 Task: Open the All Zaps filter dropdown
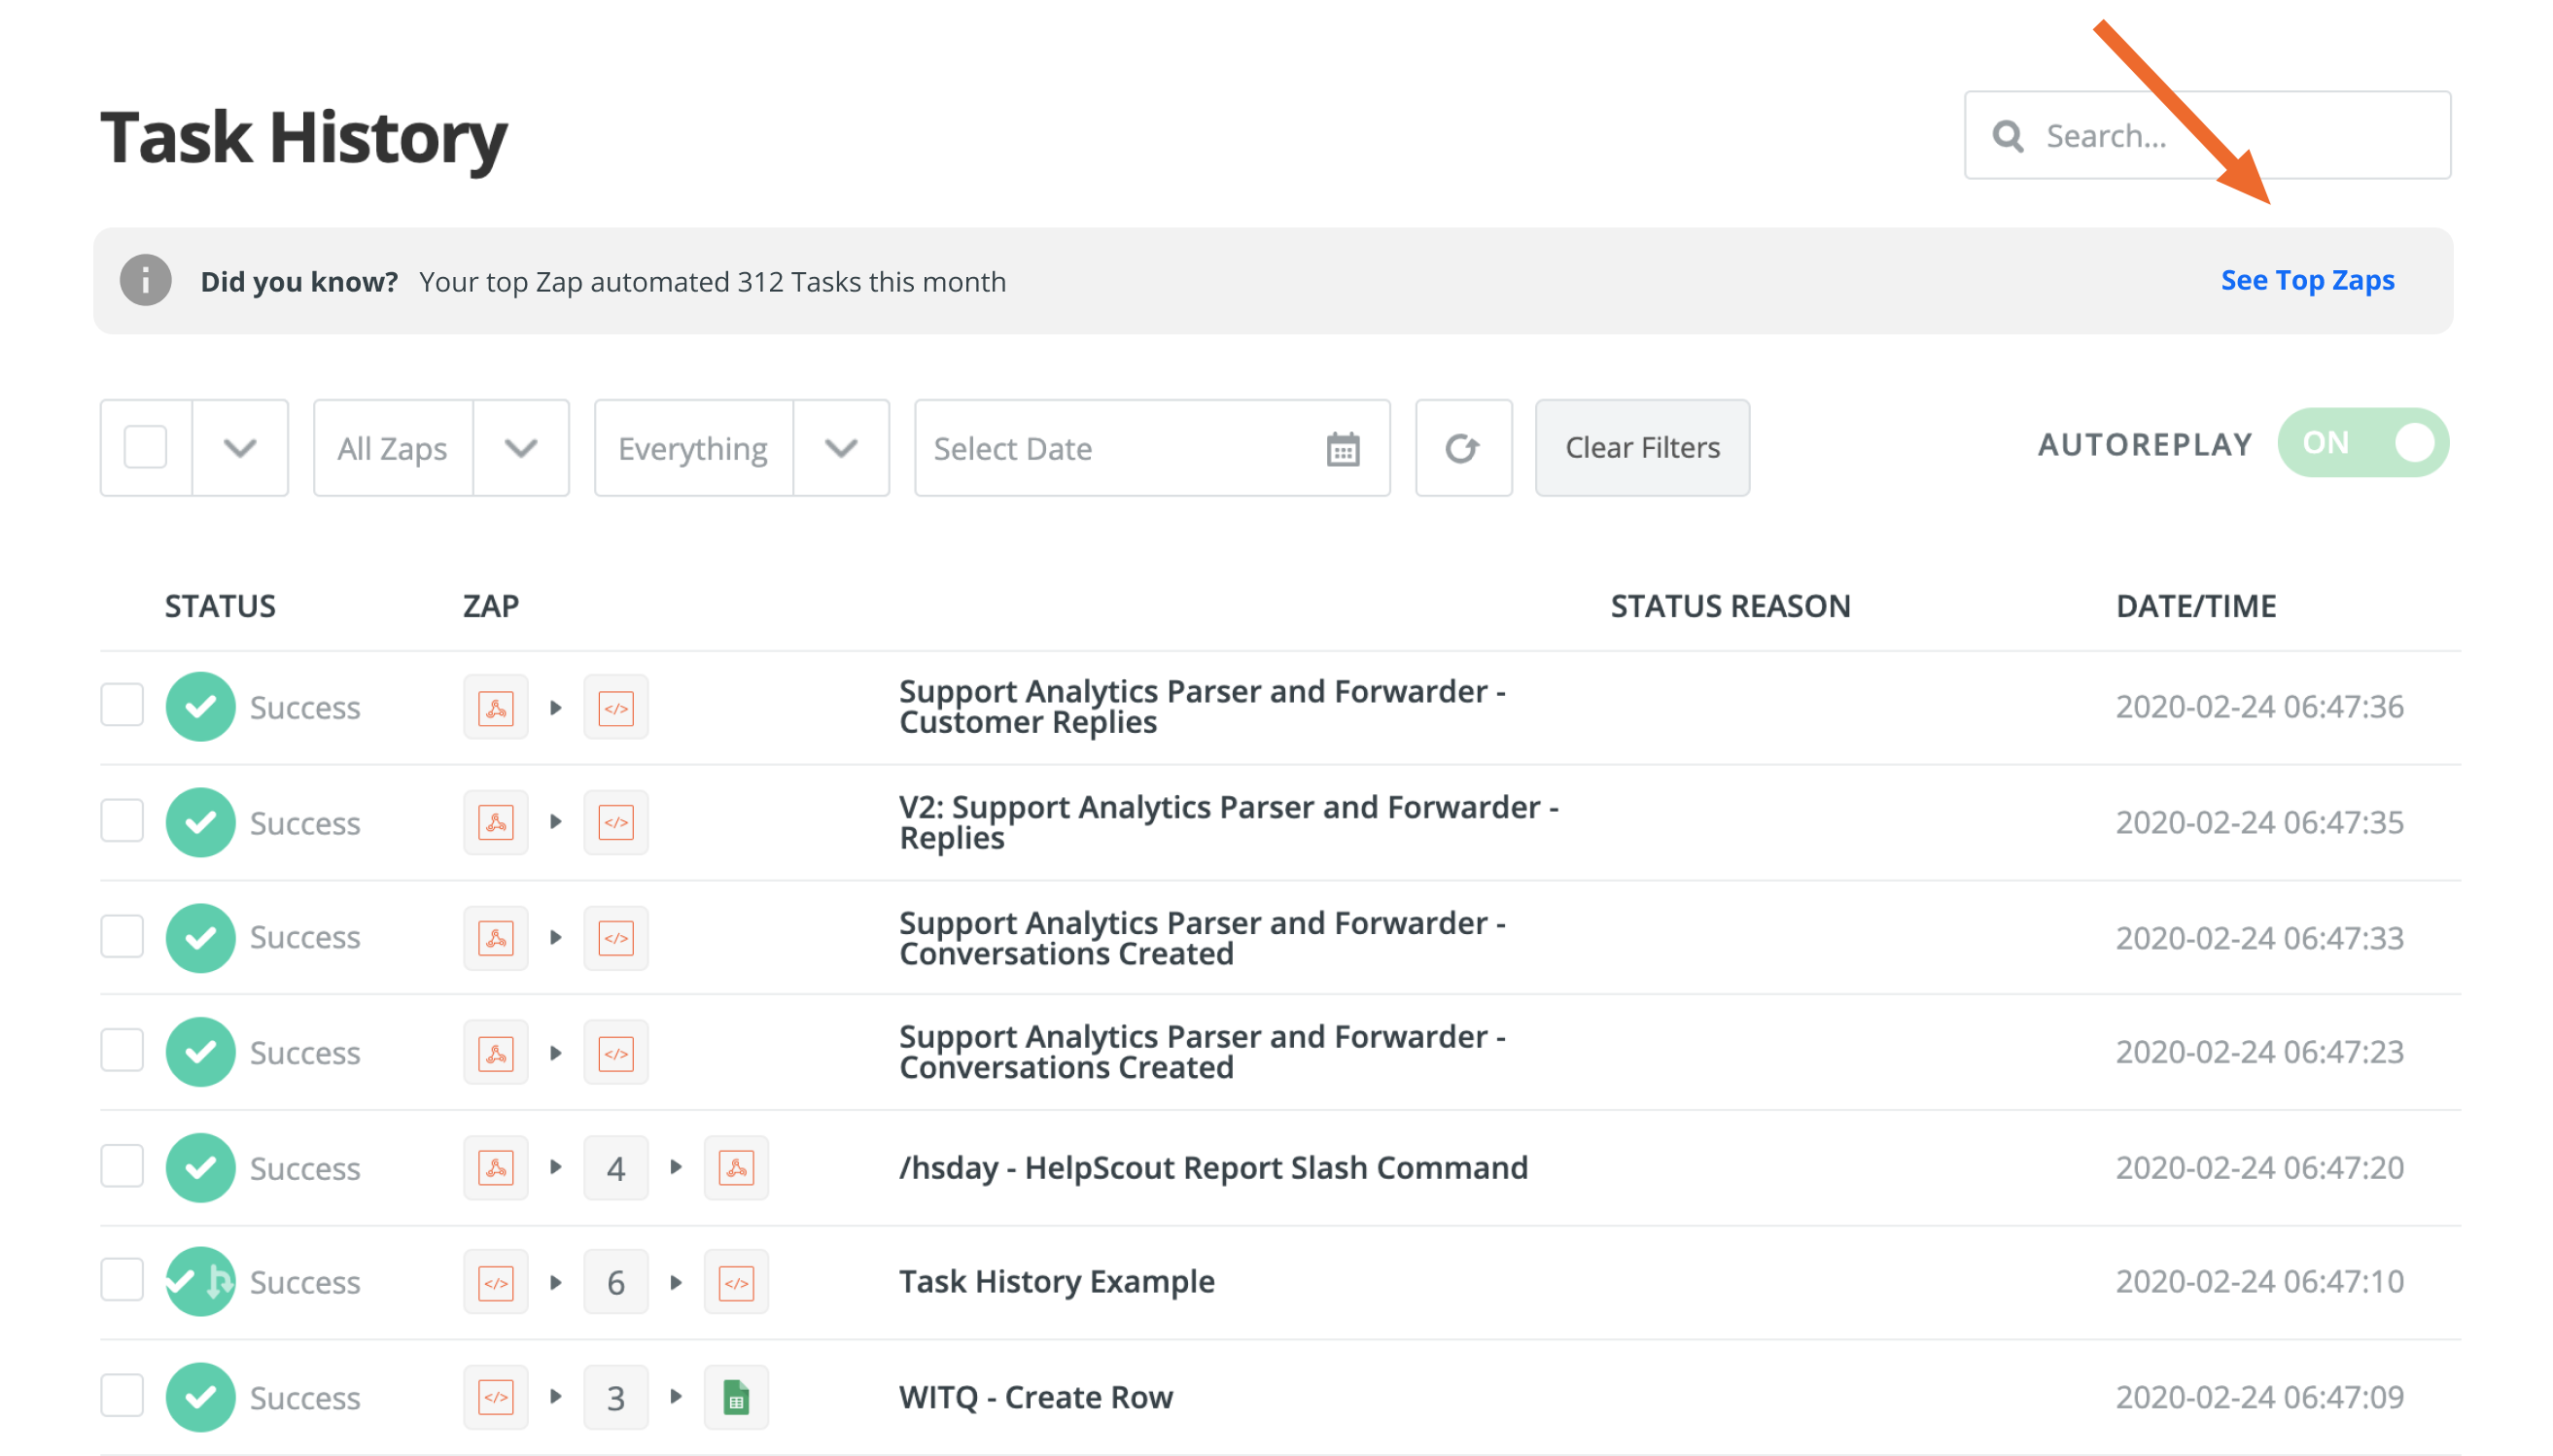tap(441, 448)
